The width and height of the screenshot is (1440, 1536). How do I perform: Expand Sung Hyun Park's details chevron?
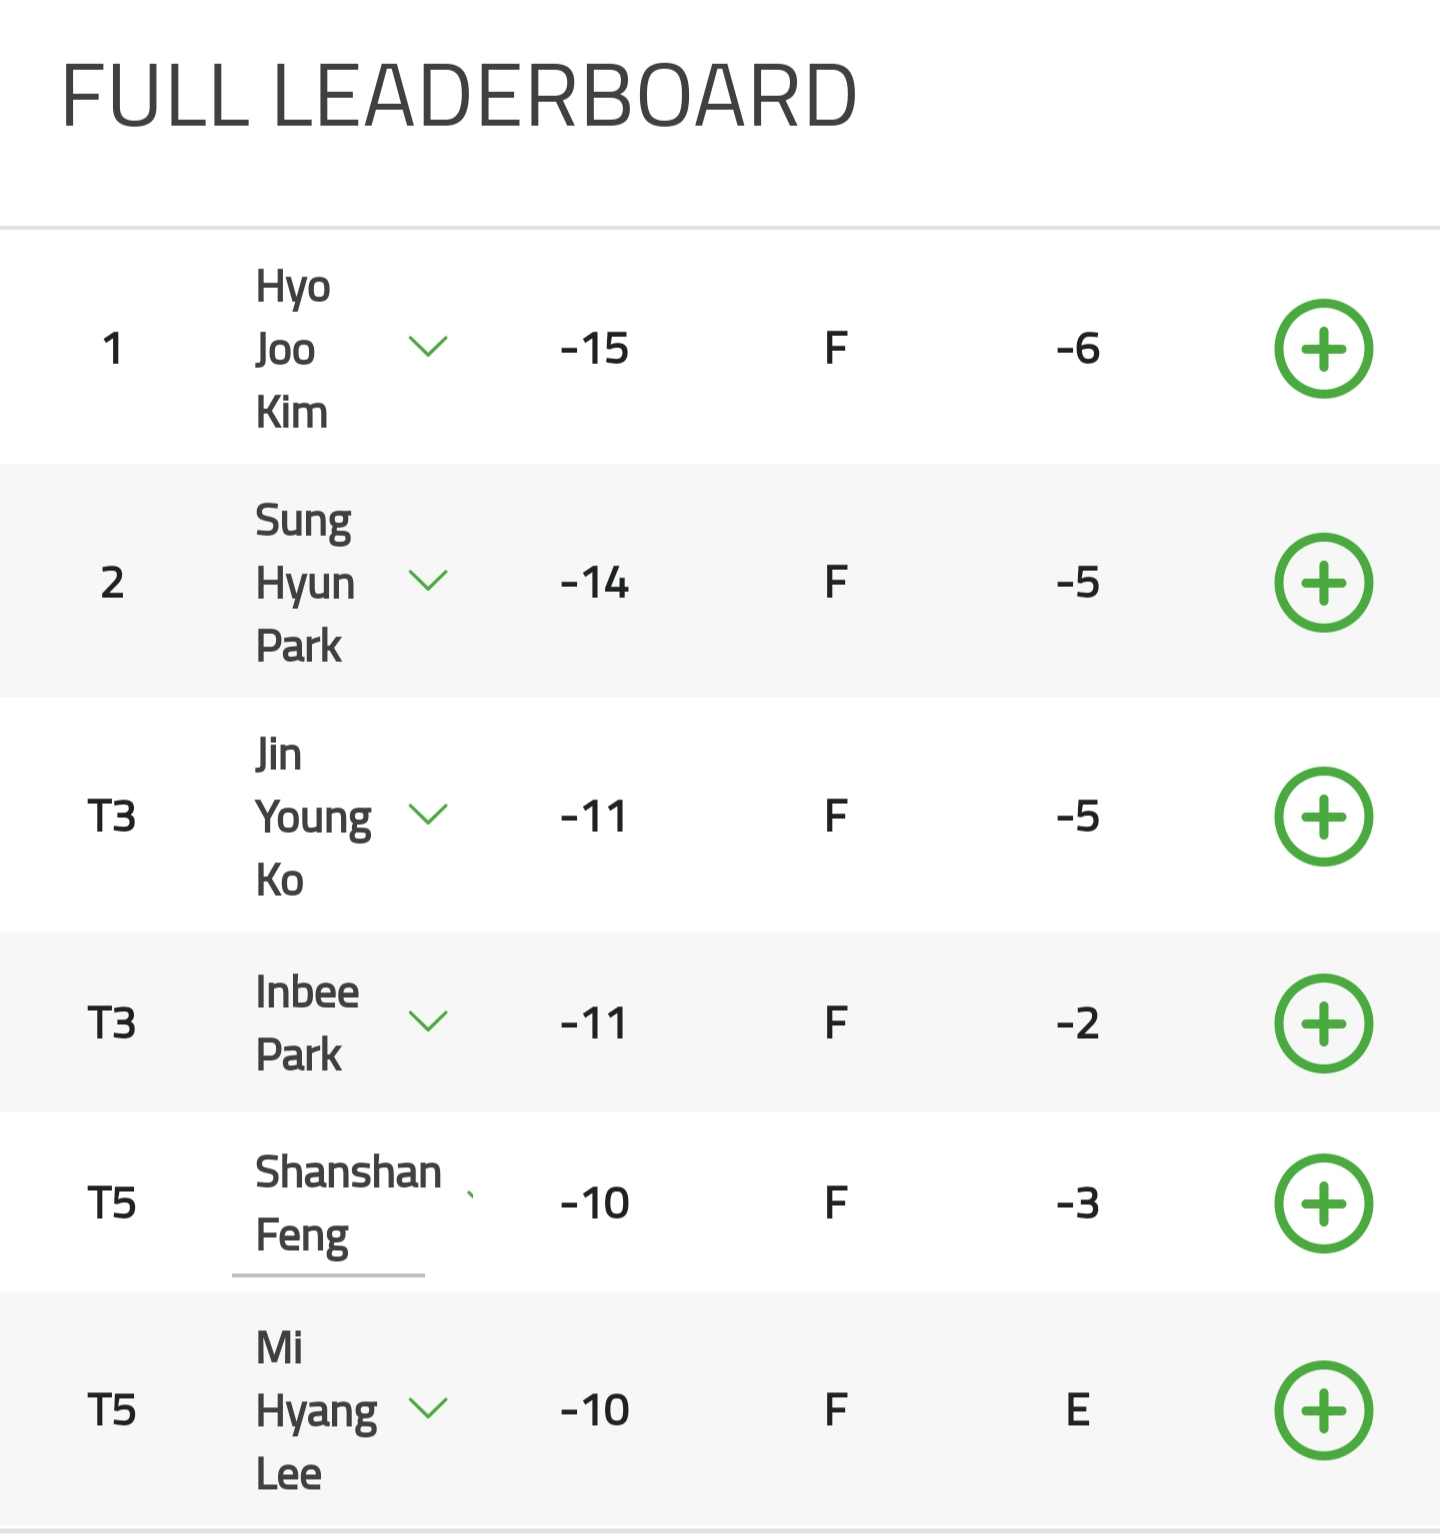428,581
